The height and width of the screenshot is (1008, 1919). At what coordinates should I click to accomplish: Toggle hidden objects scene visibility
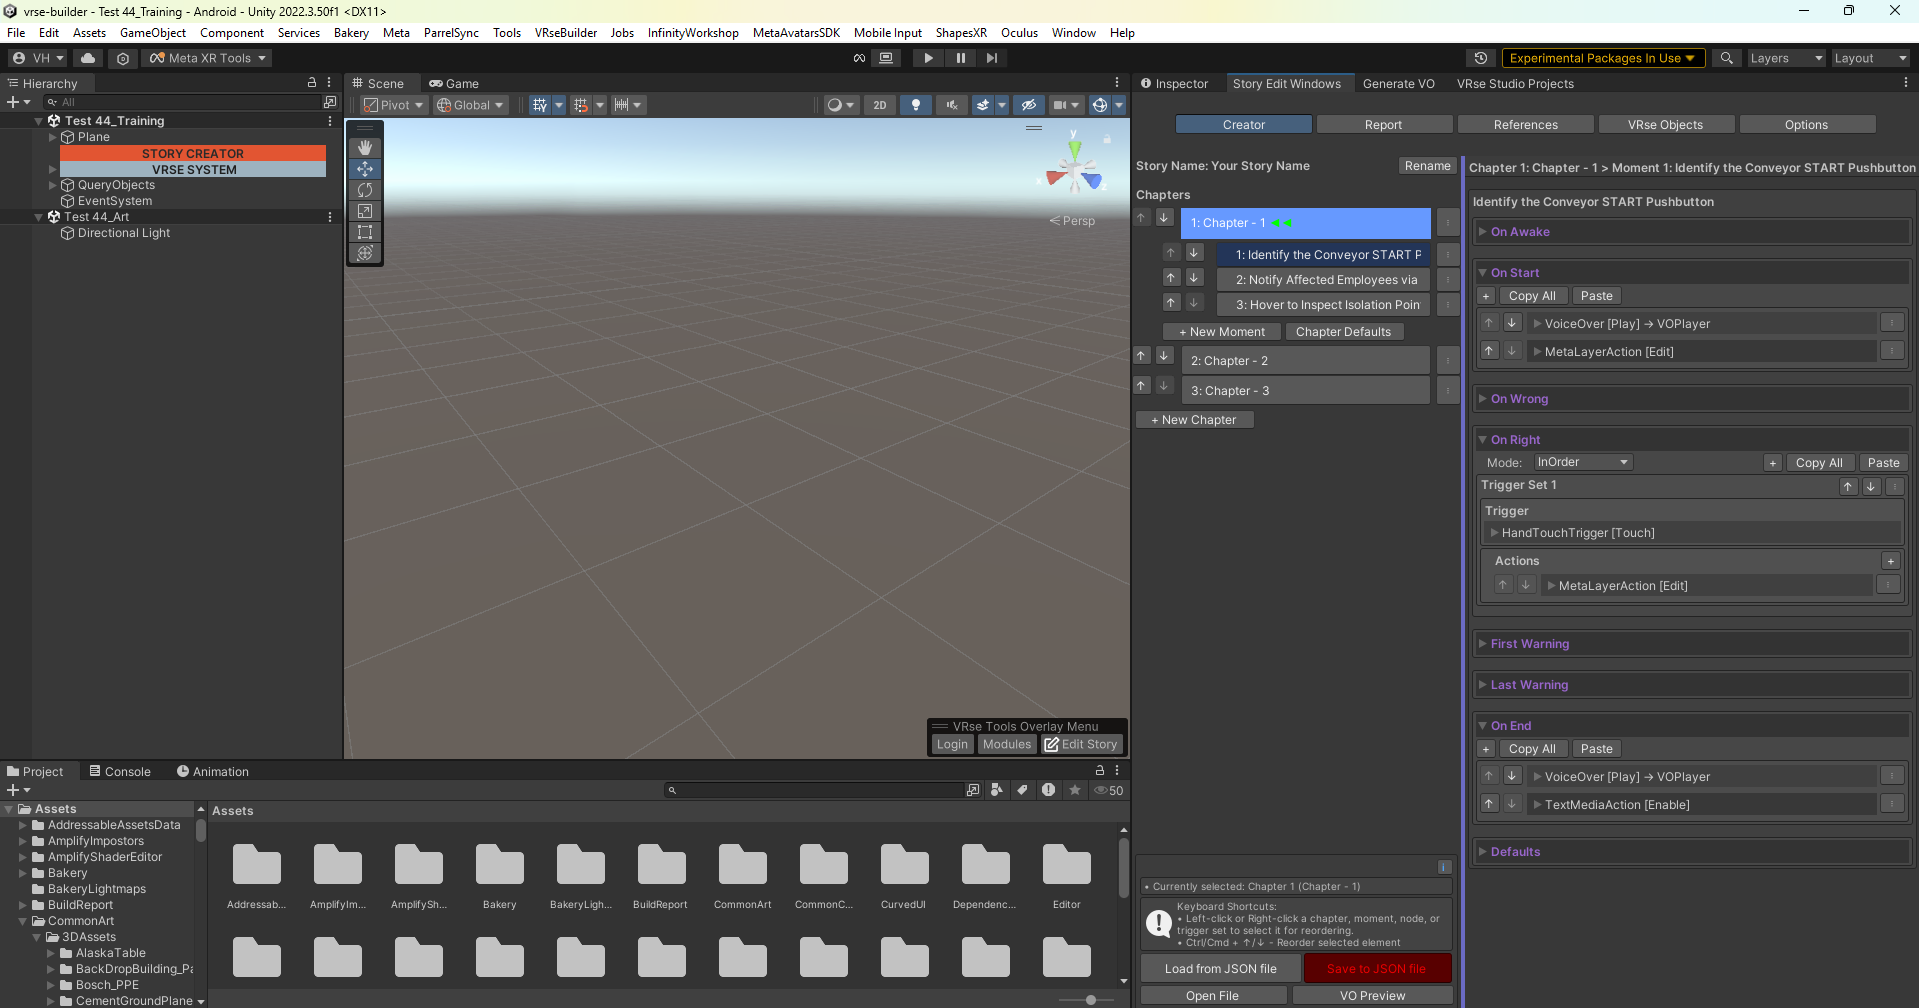click(1028, 105)
